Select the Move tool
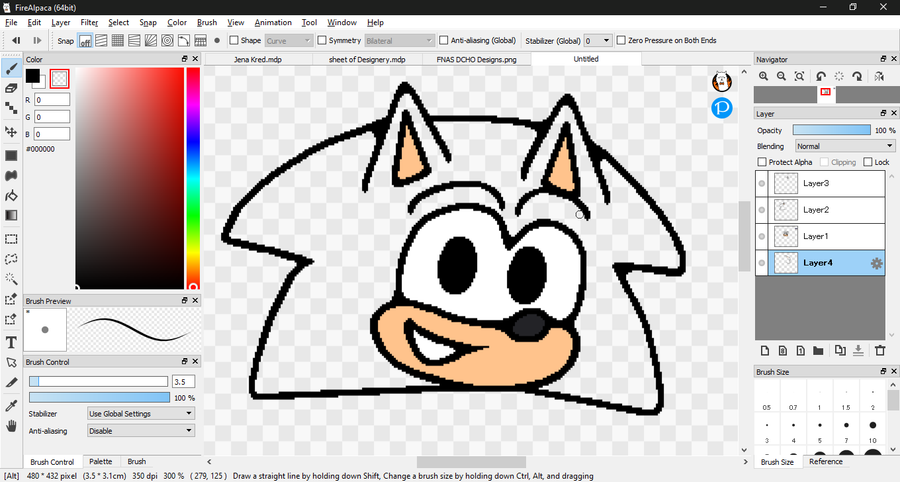The image size is (900, 482). [x=11, y=131]
